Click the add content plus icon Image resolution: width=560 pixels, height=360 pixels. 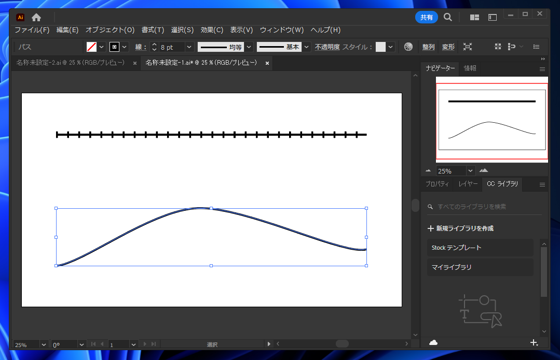pyautogui.click(x=534, y=342)
